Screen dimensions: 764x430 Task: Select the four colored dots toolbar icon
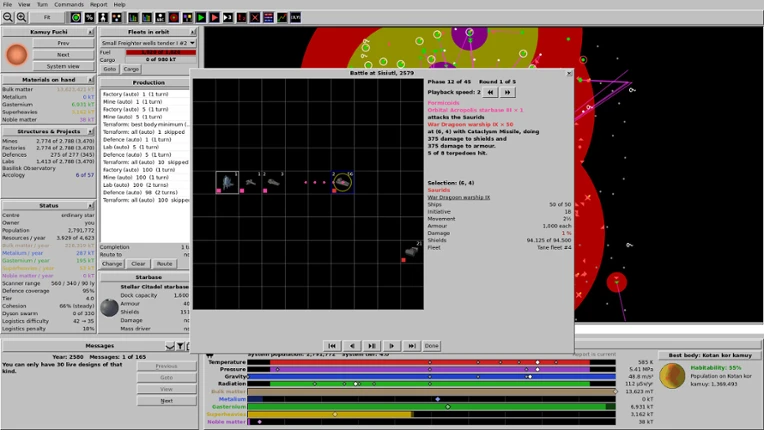pos(117,18)
